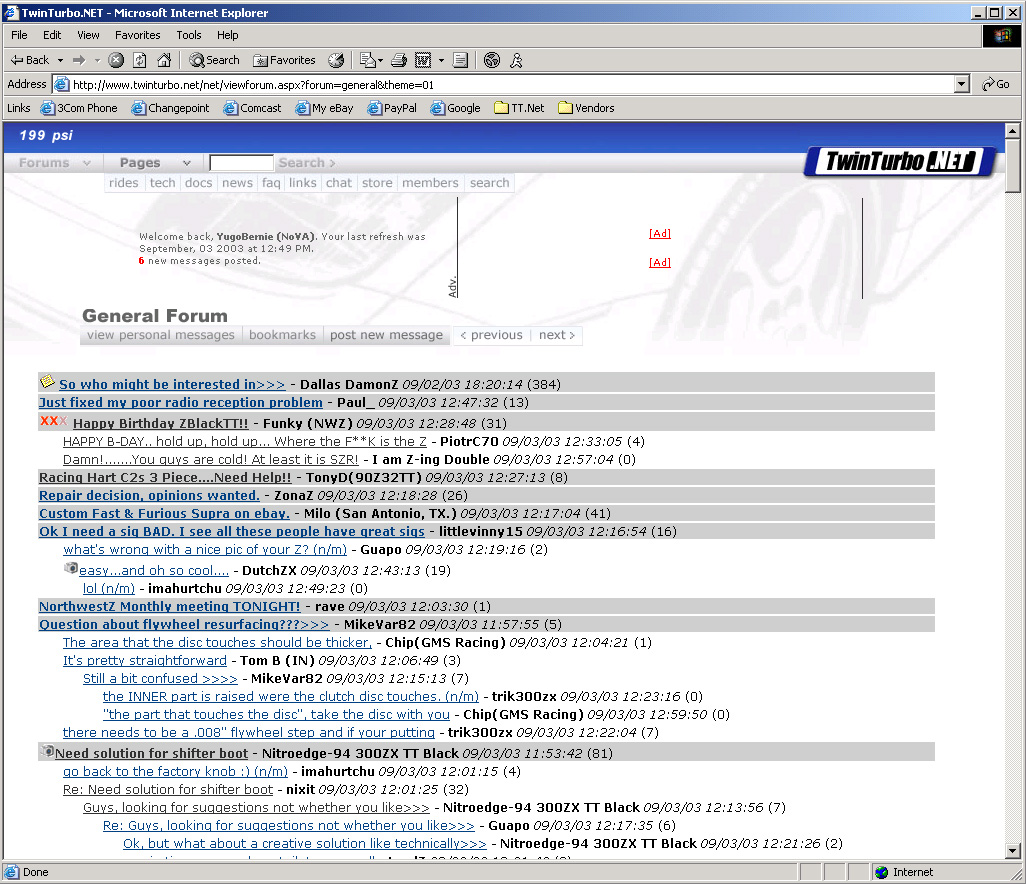1026x884 pixels.
Task: Open 'Repair decision, opinions wanted.' thread
Action: coord(149,496)
